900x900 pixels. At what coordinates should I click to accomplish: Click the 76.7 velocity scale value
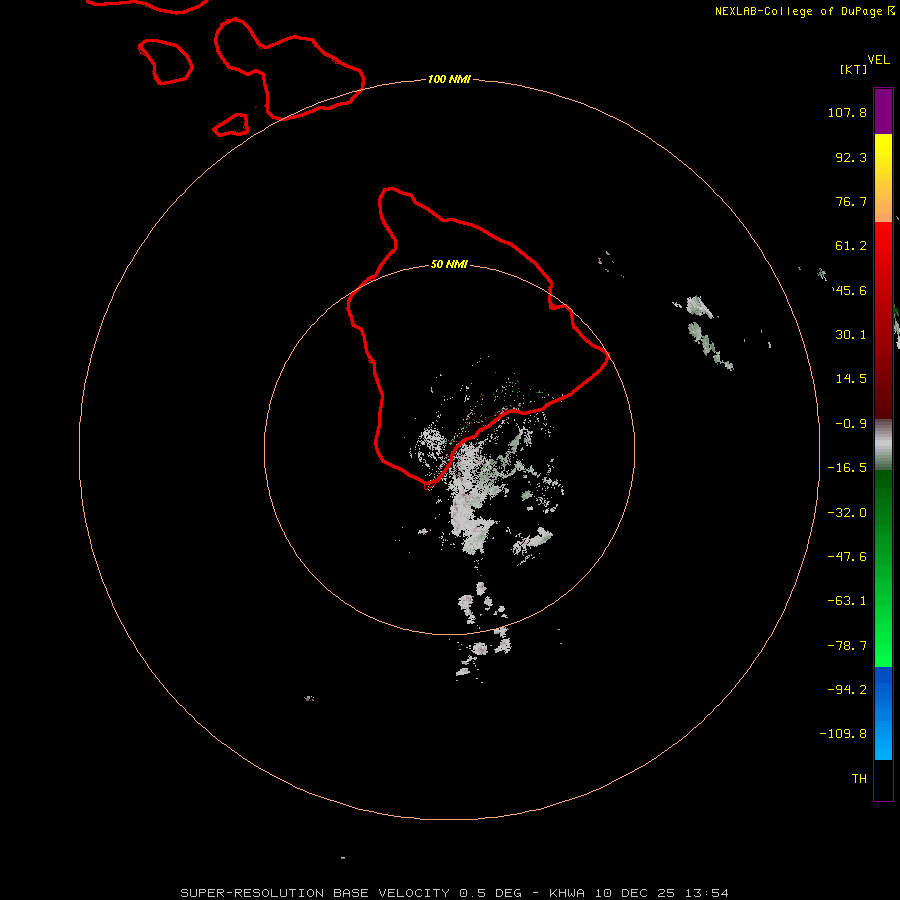(x=851, y=201)
